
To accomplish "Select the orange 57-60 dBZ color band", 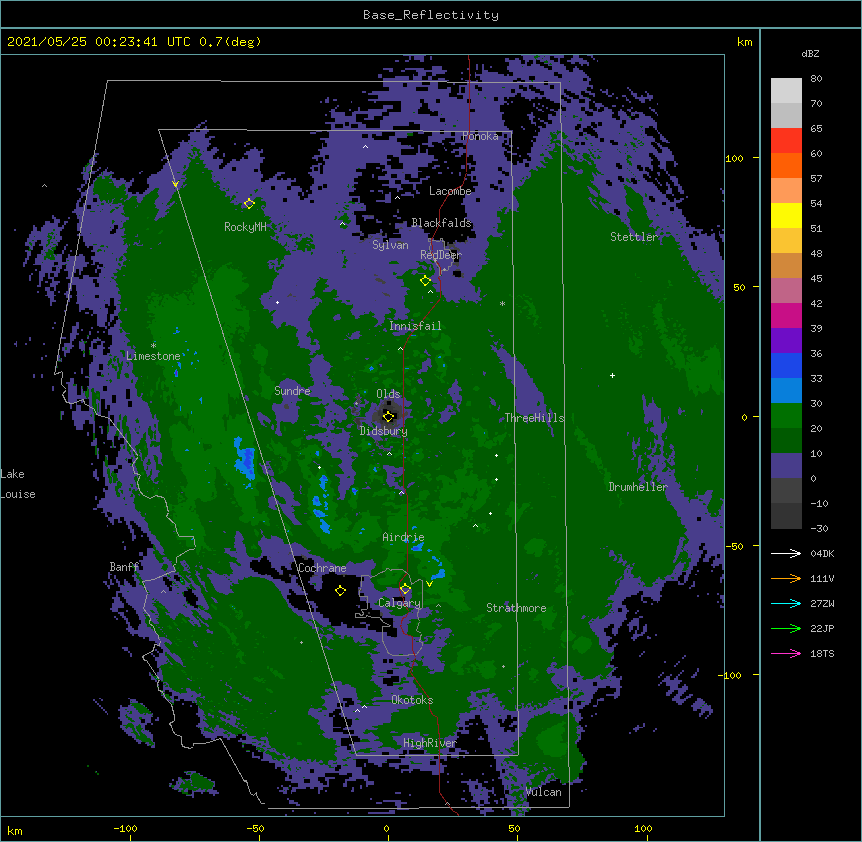I will tap(786, 165).
